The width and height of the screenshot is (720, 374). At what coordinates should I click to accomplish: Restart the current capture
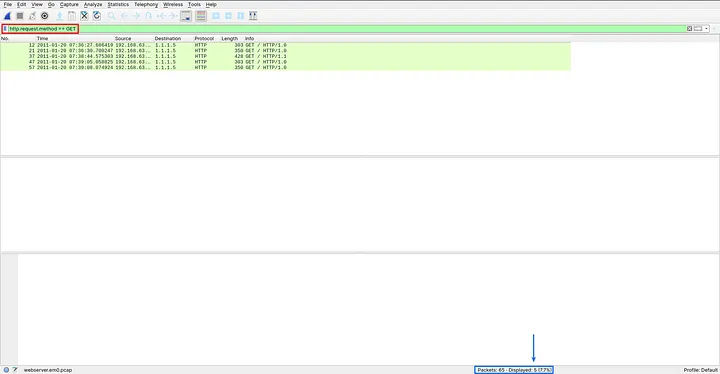coord(32,16)
